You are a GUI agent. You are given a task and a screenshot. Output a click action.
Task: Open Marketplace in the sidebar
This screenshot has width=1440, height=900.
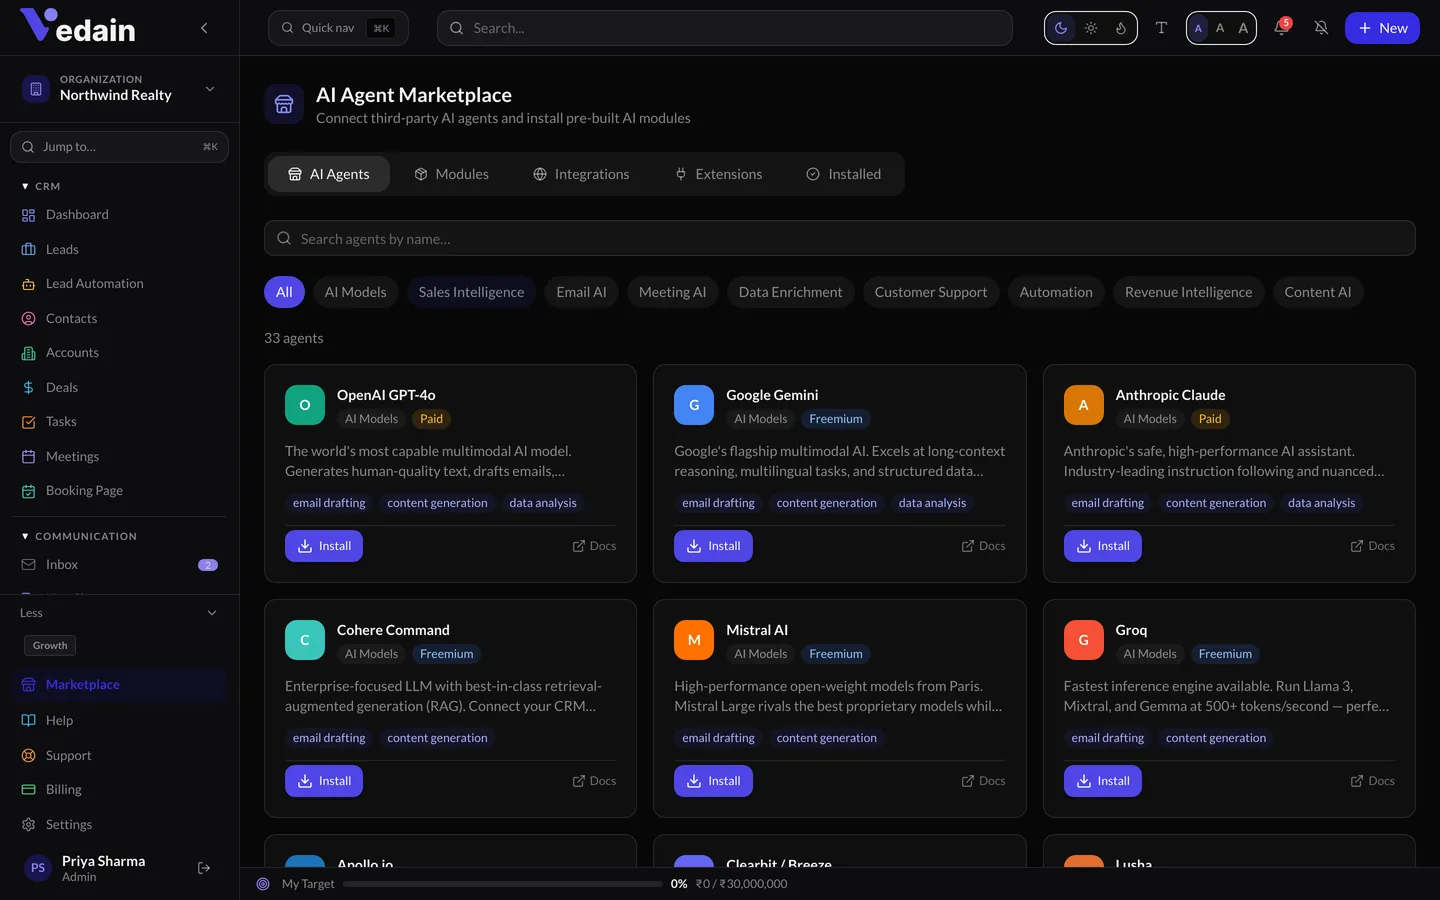(120, 685)
